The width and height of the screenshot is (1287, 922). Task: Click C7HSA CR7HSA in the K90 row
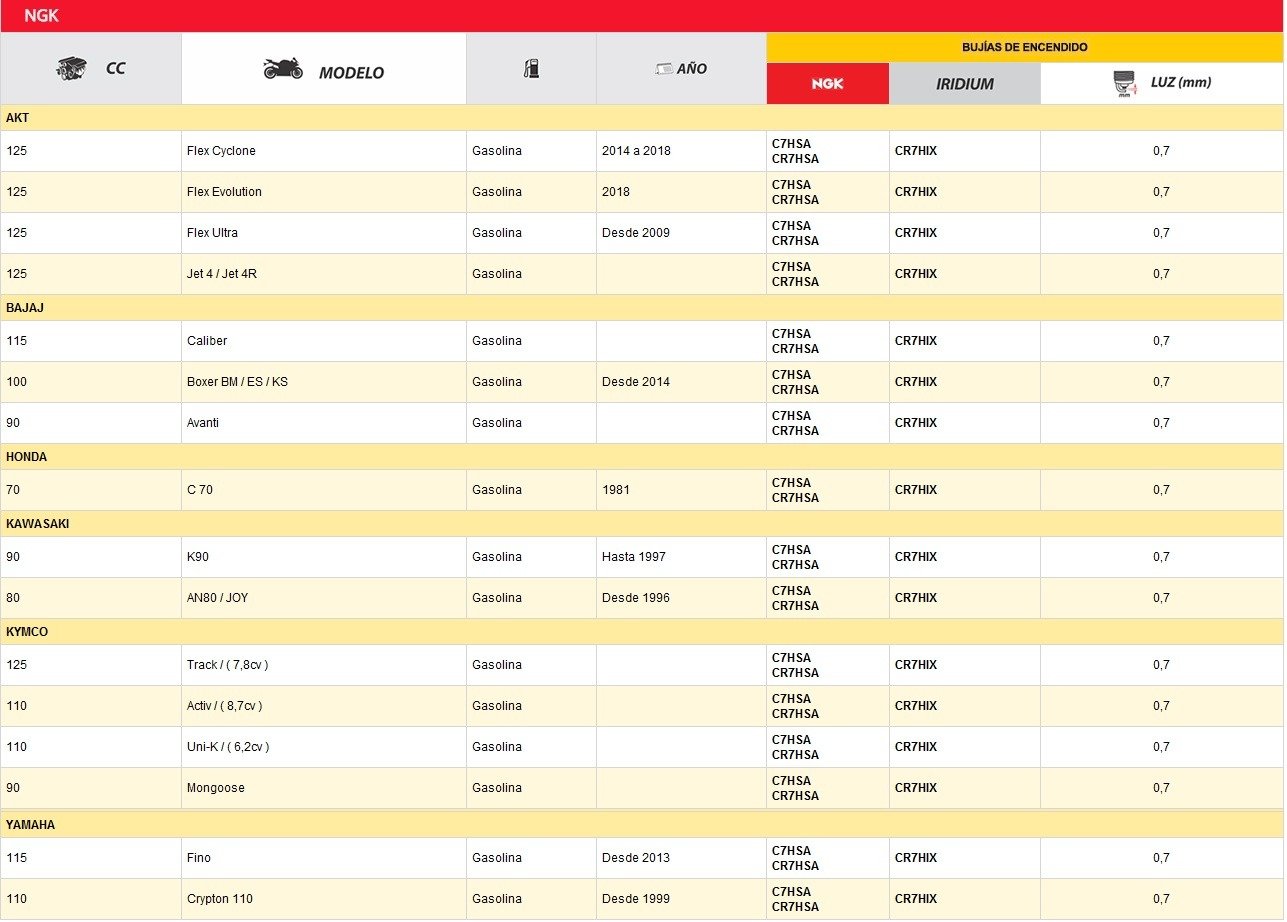pos(795,557)
